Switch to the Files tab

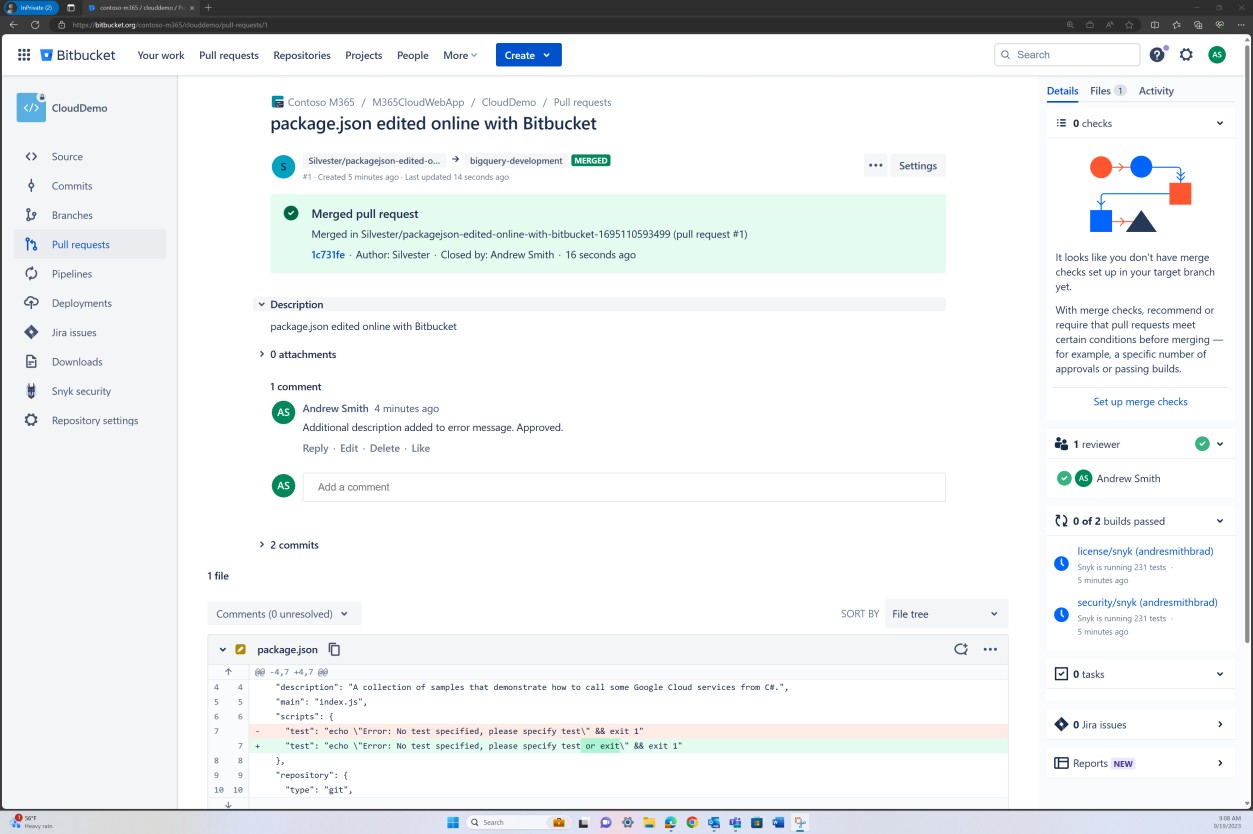click(x=1099, y=90)
